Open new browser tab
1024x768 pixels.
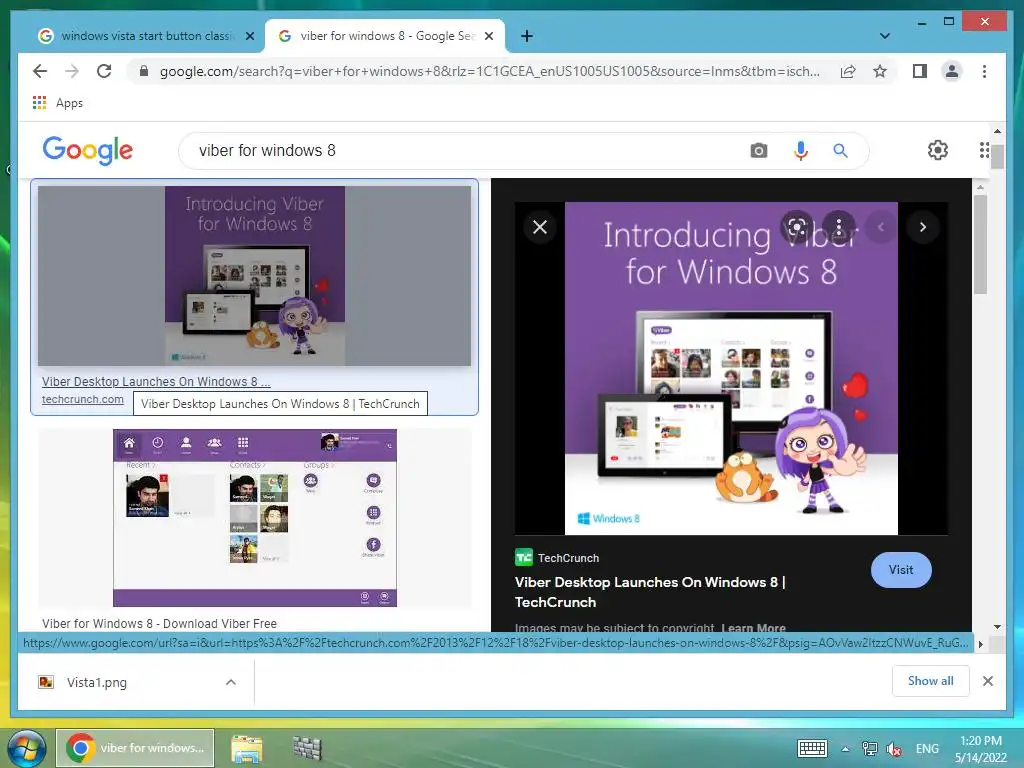[527, 36]
